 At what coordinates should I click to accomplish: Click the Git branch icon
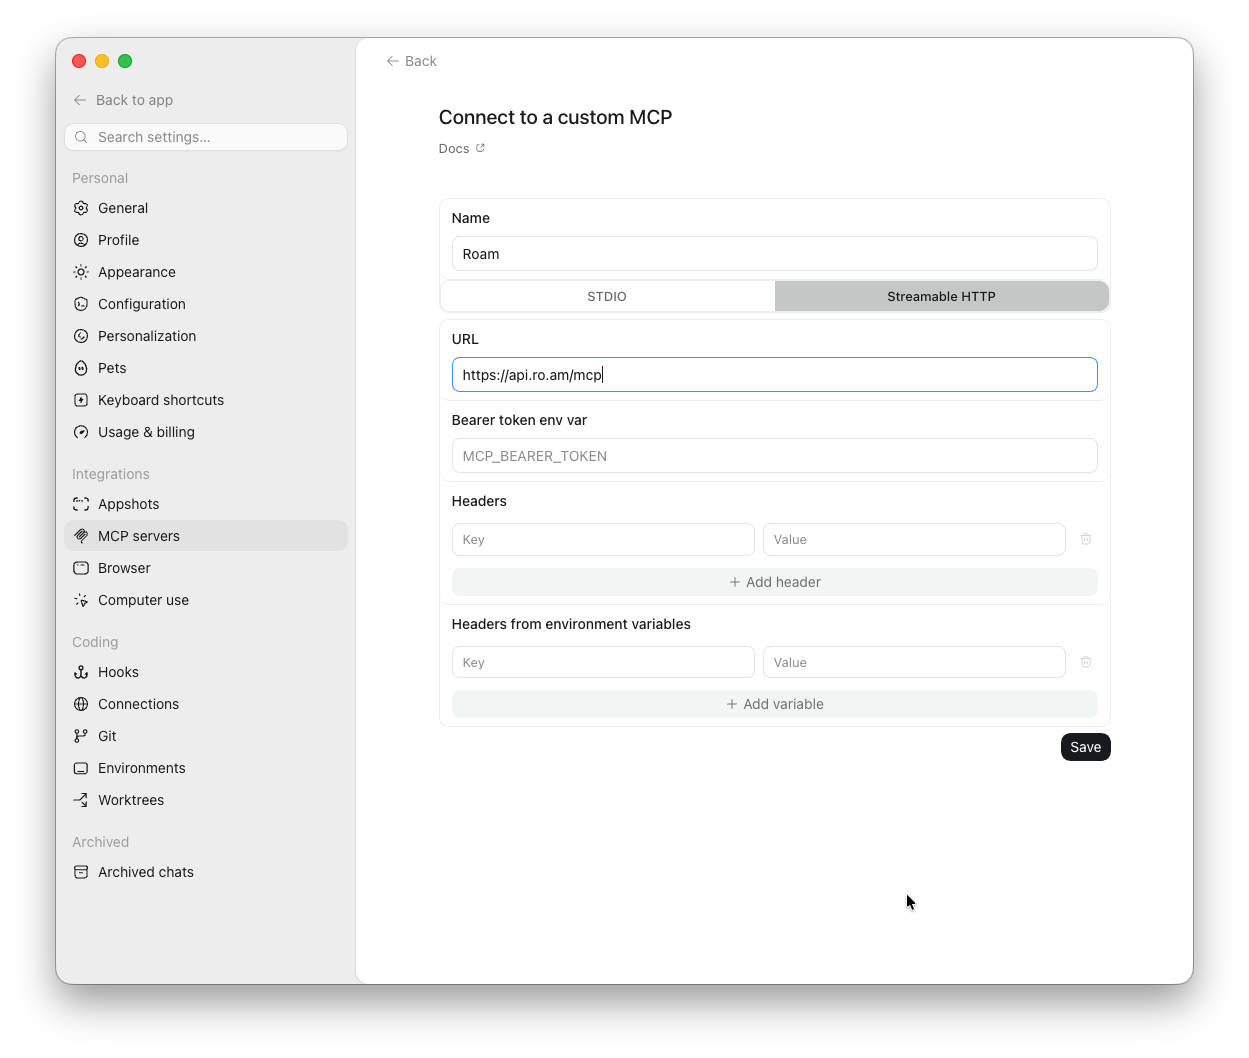(81, 736)
